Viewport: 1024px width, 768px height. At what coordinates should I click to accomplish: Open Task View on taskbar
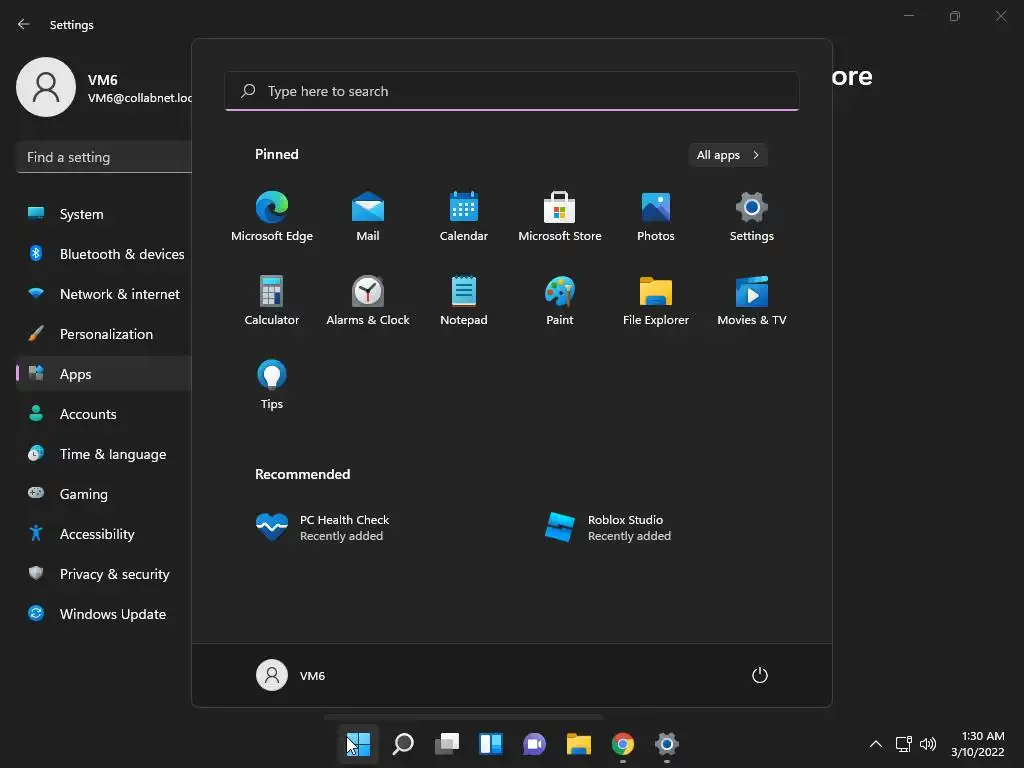[447, 744]
